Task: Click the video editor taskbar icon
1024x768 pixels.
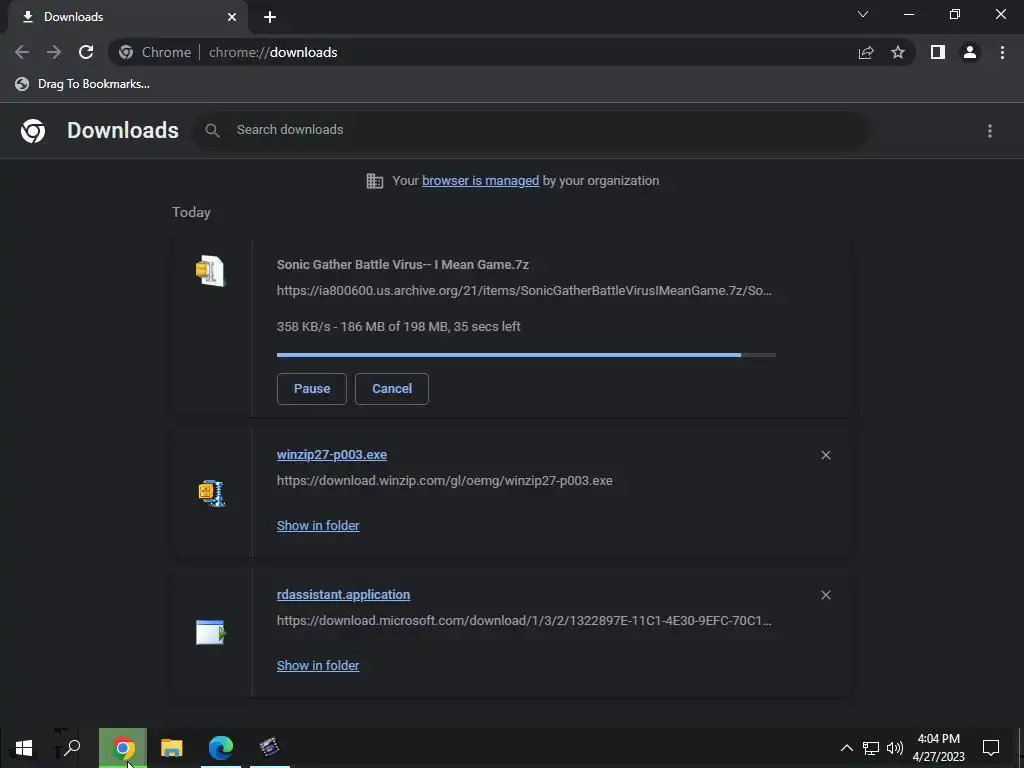Action: 270,748
